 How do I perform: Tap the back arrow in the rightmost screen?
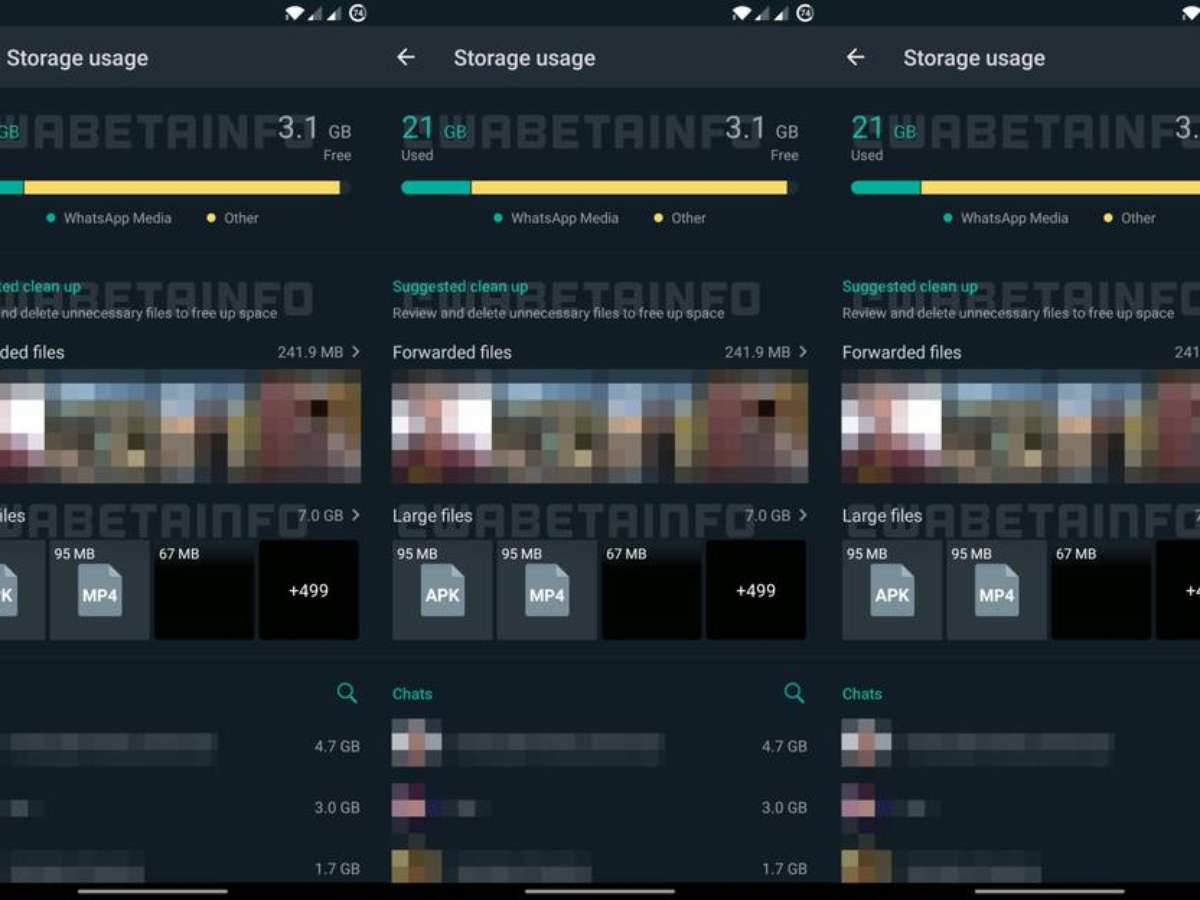pyautogui.click(x=855, y=58)
